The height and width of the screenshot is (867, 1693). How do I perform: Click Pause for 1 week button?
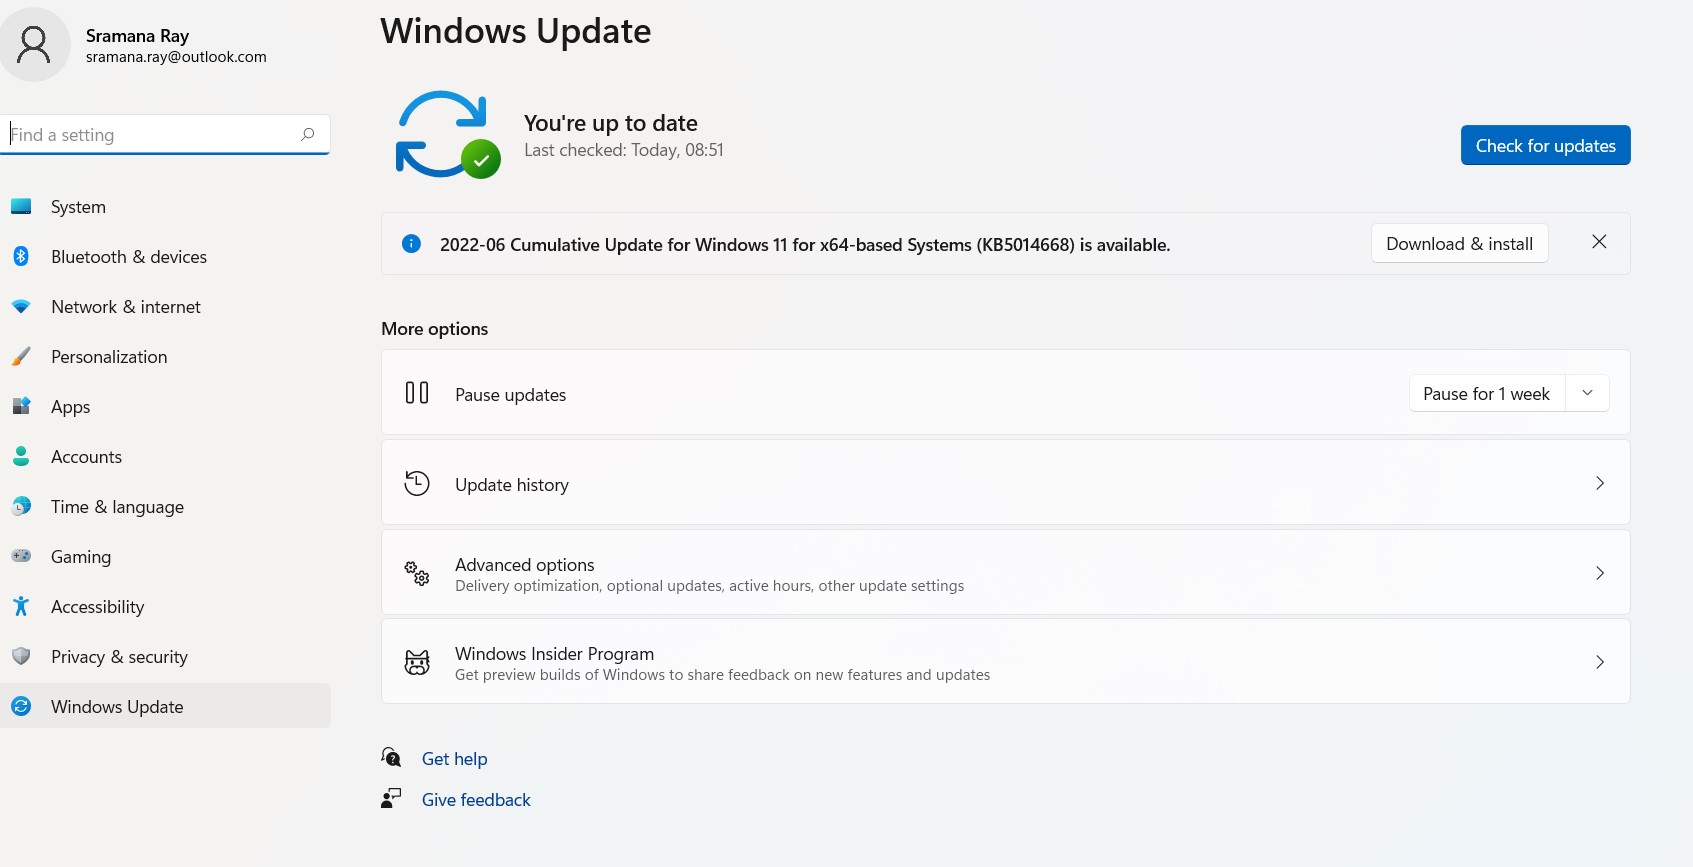tap(1486, 393)
